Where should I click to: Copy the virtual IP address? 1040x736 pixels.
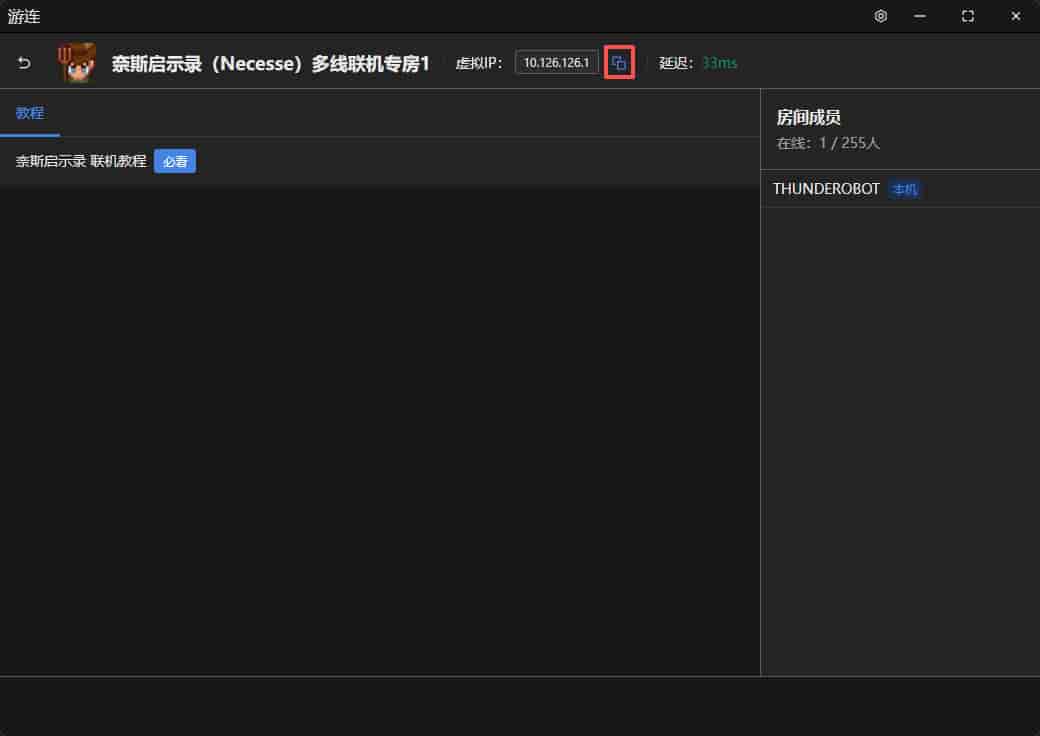tap(619, 62)
